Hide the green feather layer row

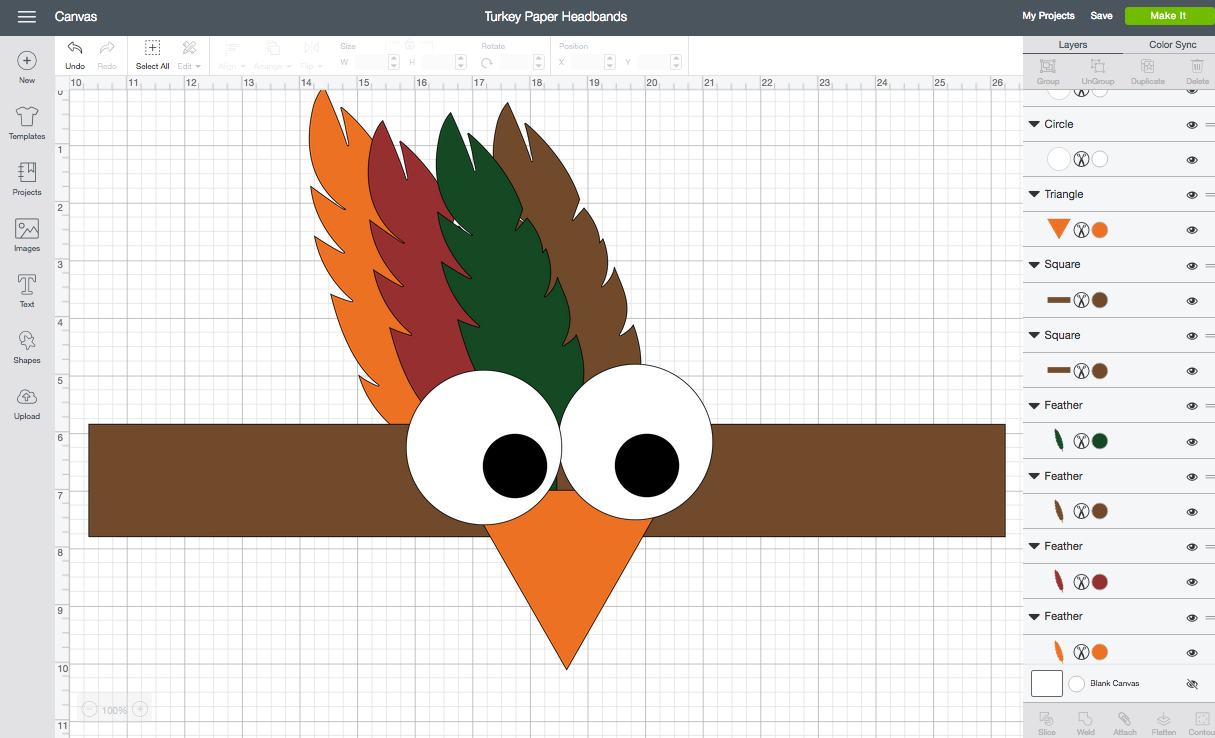(x=1192, y=441)
